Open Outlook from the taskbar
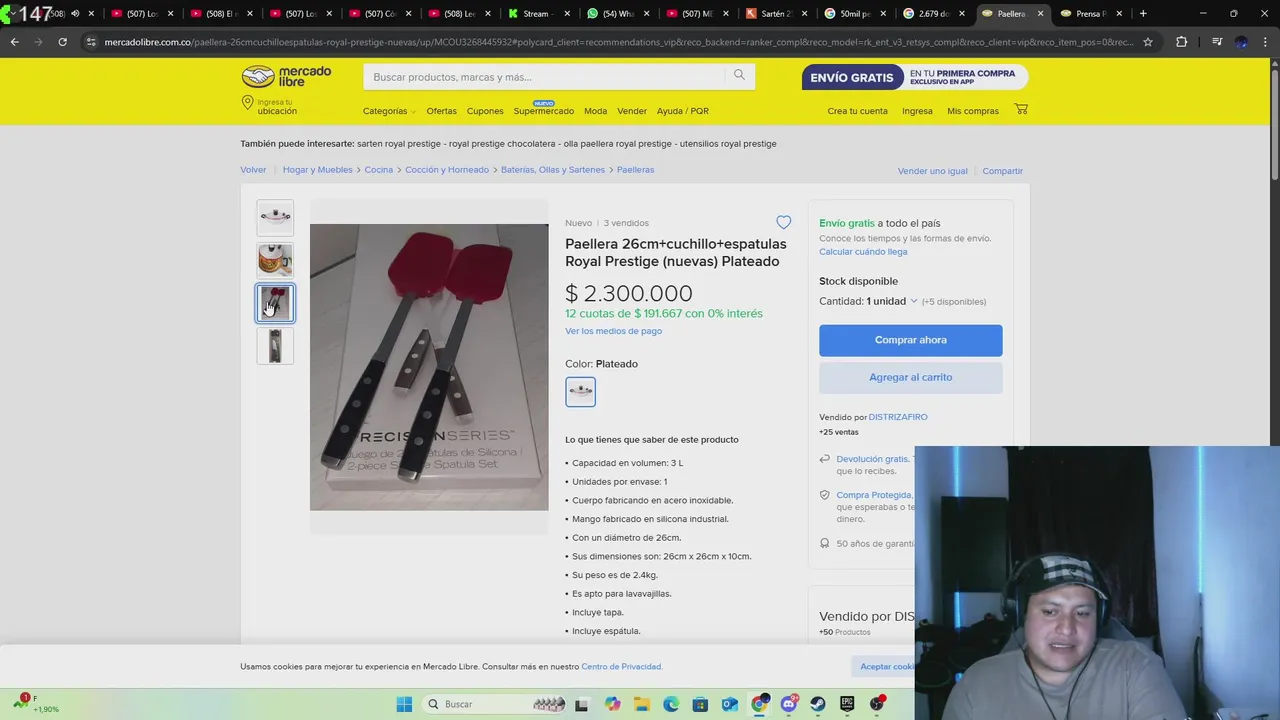 pyautogui.click(x=730, y=704)
